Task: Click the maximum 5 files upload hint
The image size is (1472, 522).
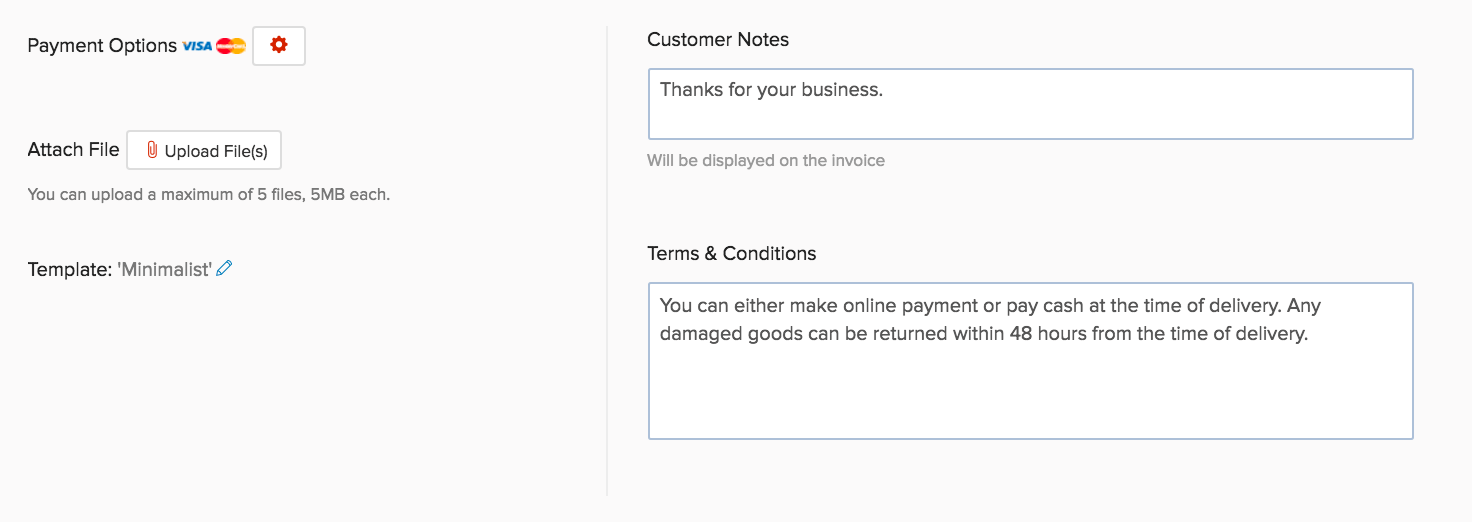Action: pos(208,194)
